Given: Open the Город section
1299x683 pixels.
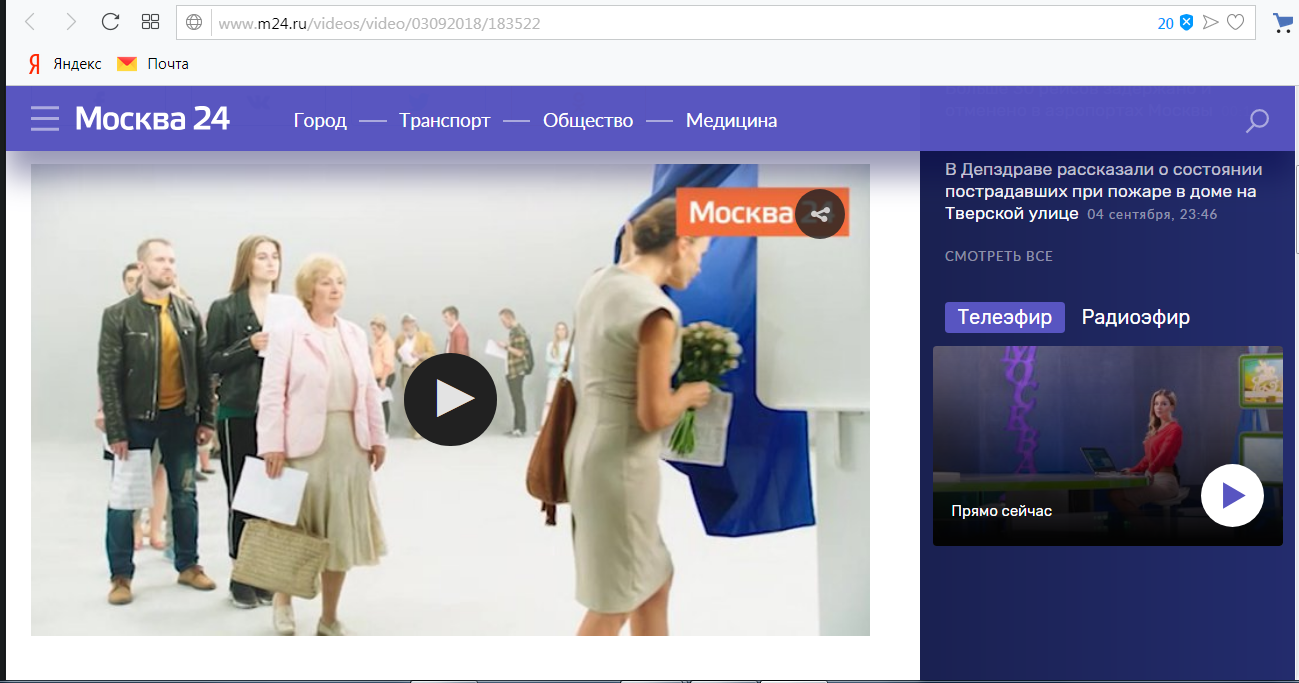Looking at the screenshot, I should point(320,121).
